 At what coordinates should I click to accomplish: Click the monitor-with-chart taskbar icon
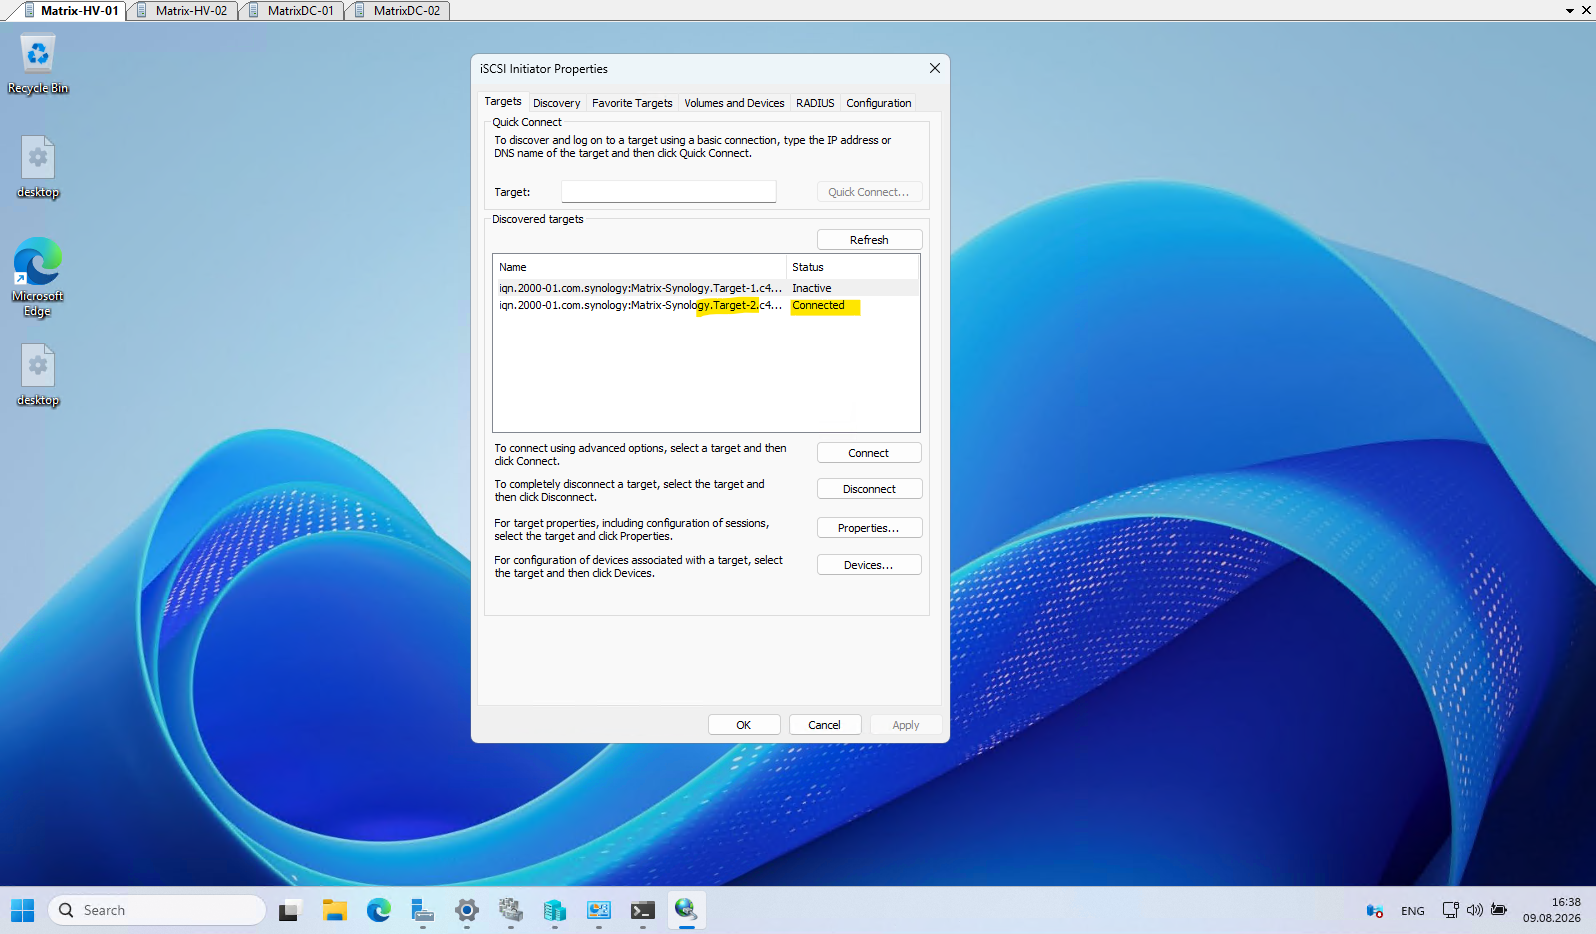pos(598,910)
